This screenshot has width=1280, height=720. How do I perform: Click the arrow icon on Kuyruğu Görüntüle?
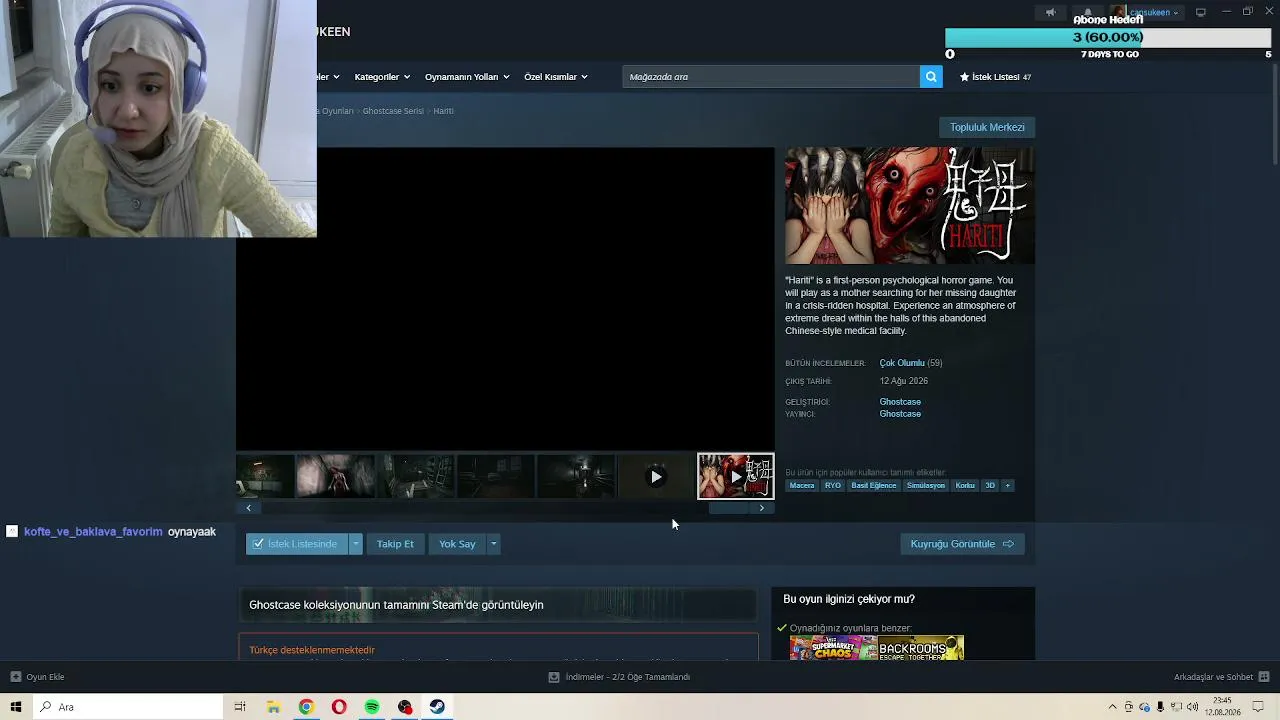click(1008, 544)
